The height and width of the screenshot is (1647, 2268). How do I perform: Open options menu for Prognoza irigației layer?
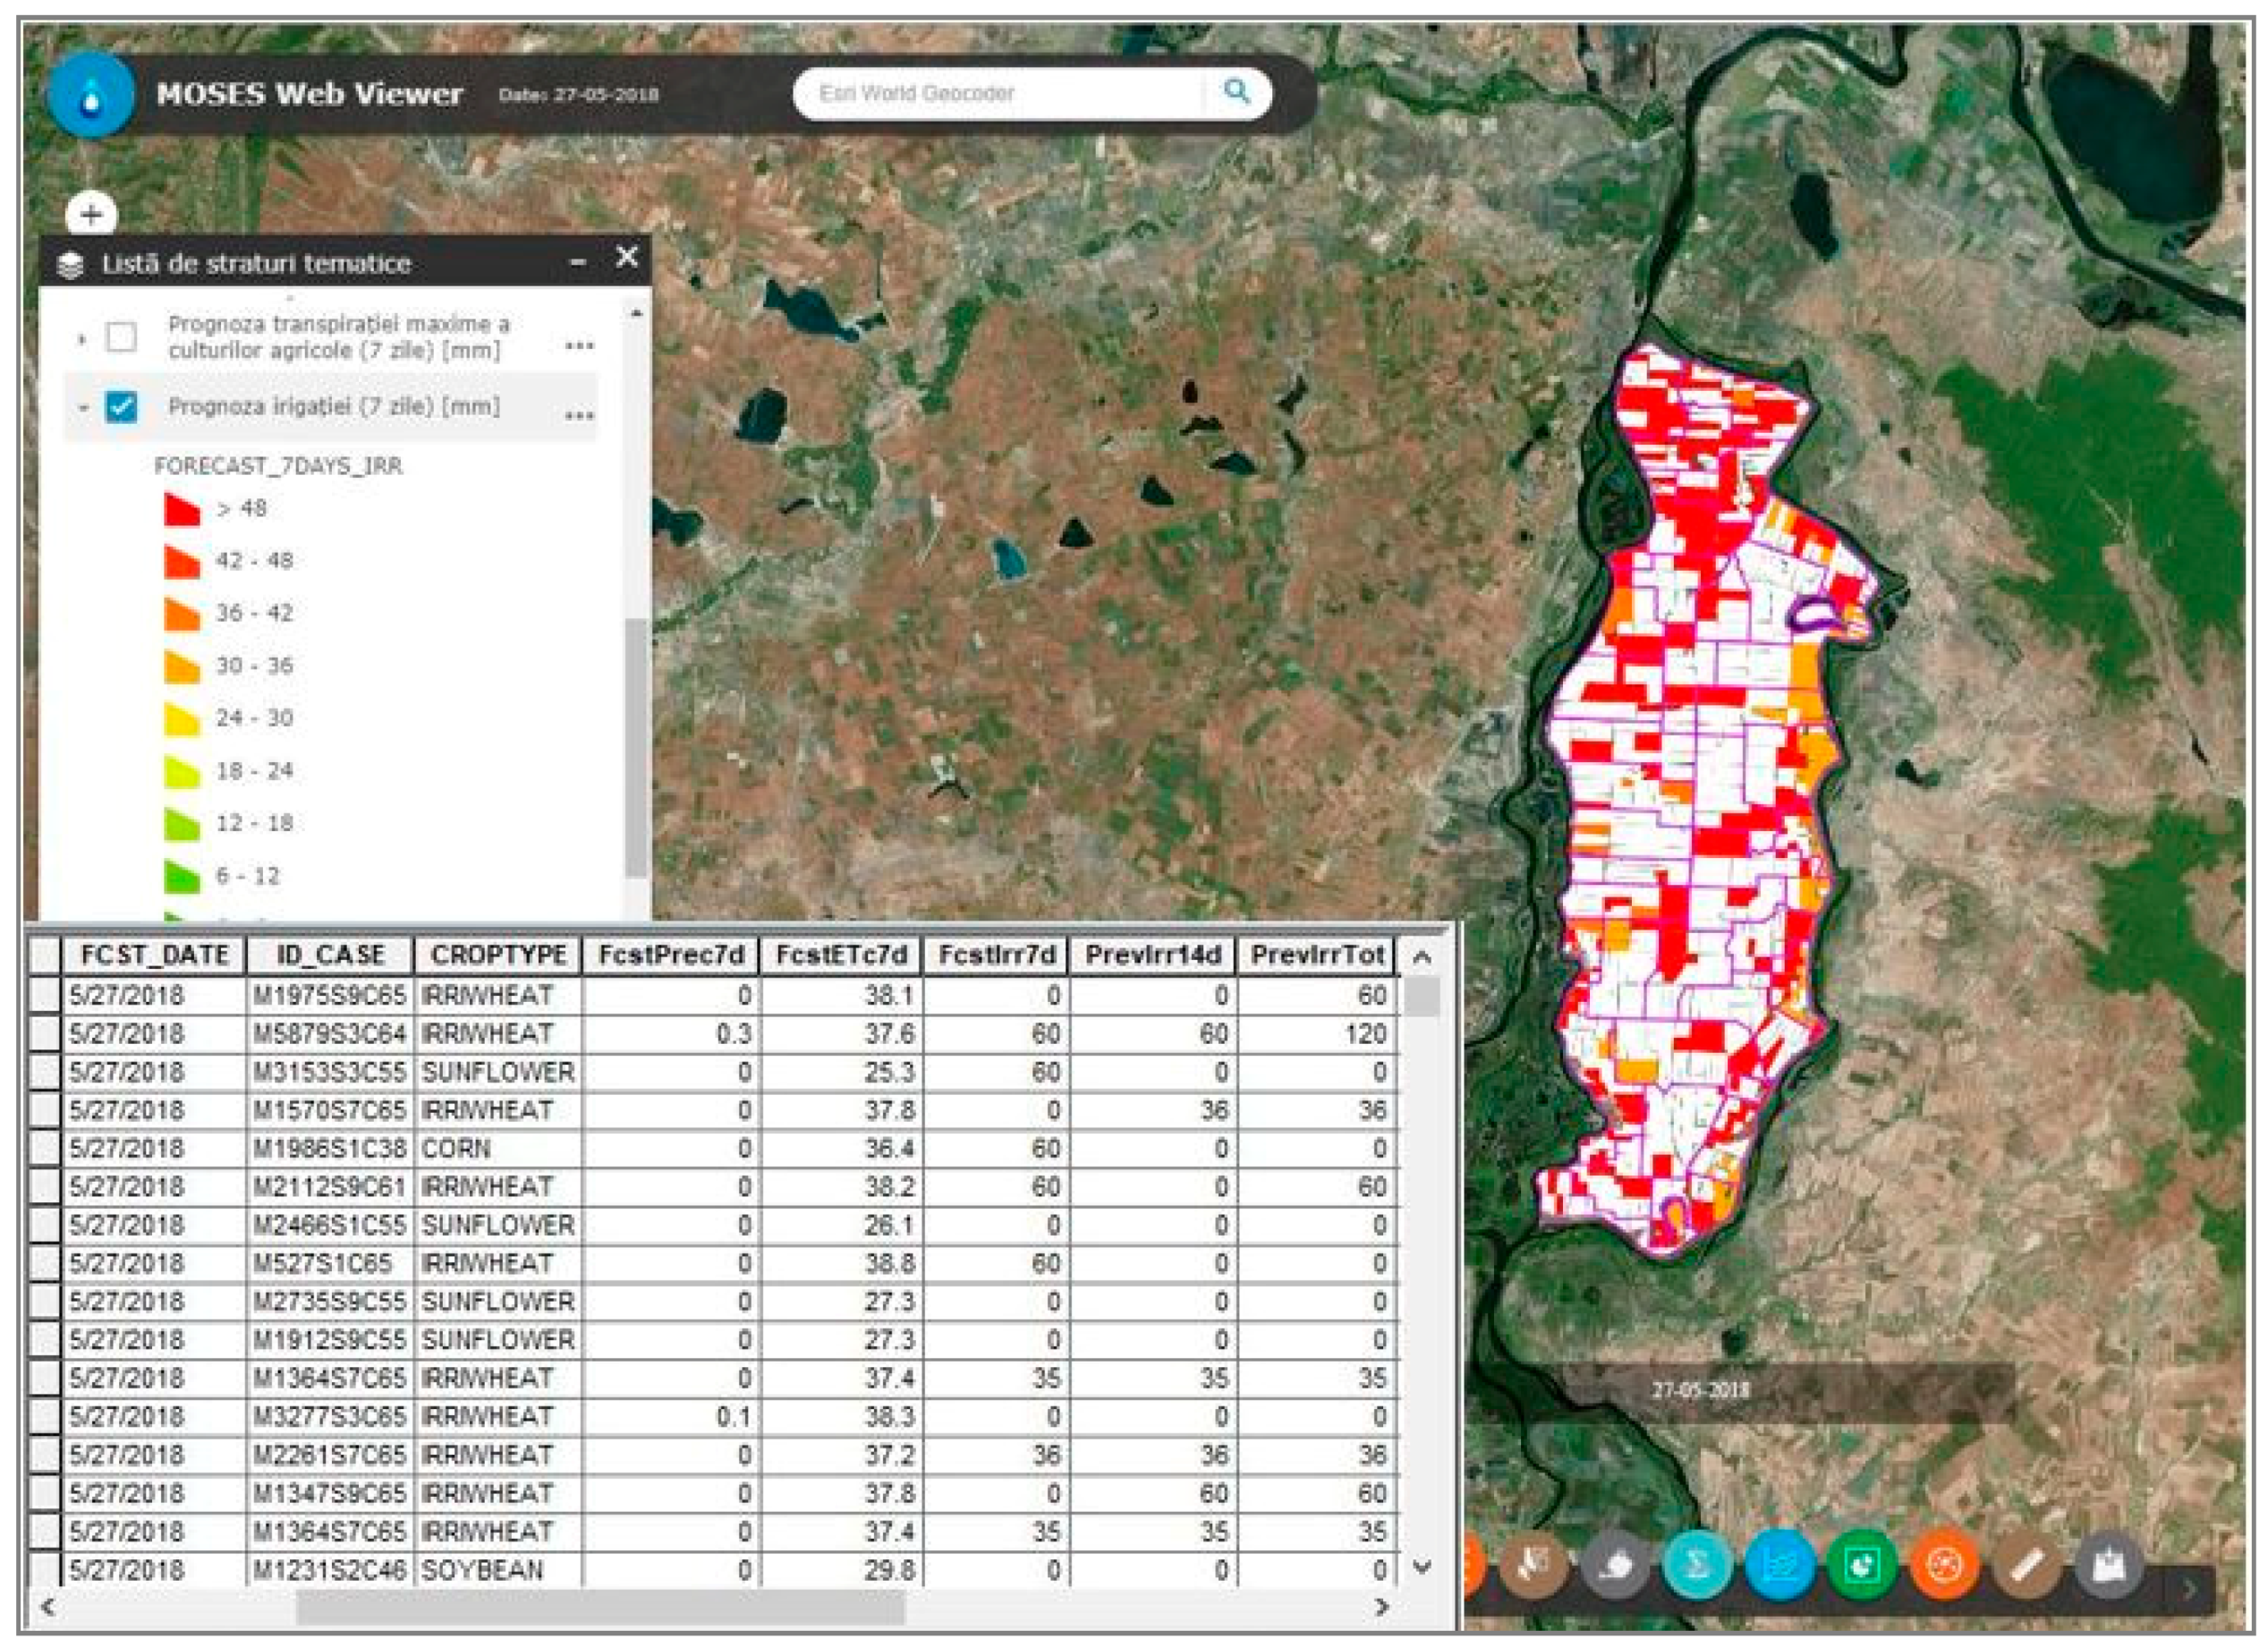579,415
